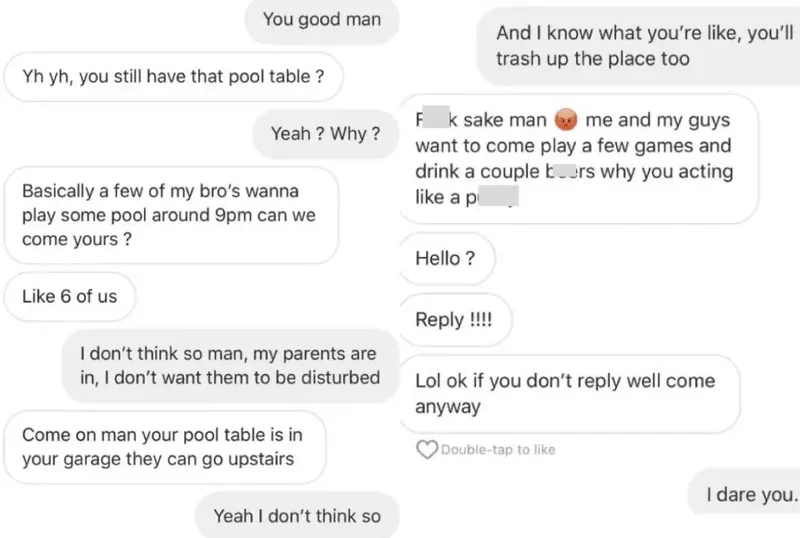Select the "Lol ok if you don't reply" message

[x=569, y=394]
